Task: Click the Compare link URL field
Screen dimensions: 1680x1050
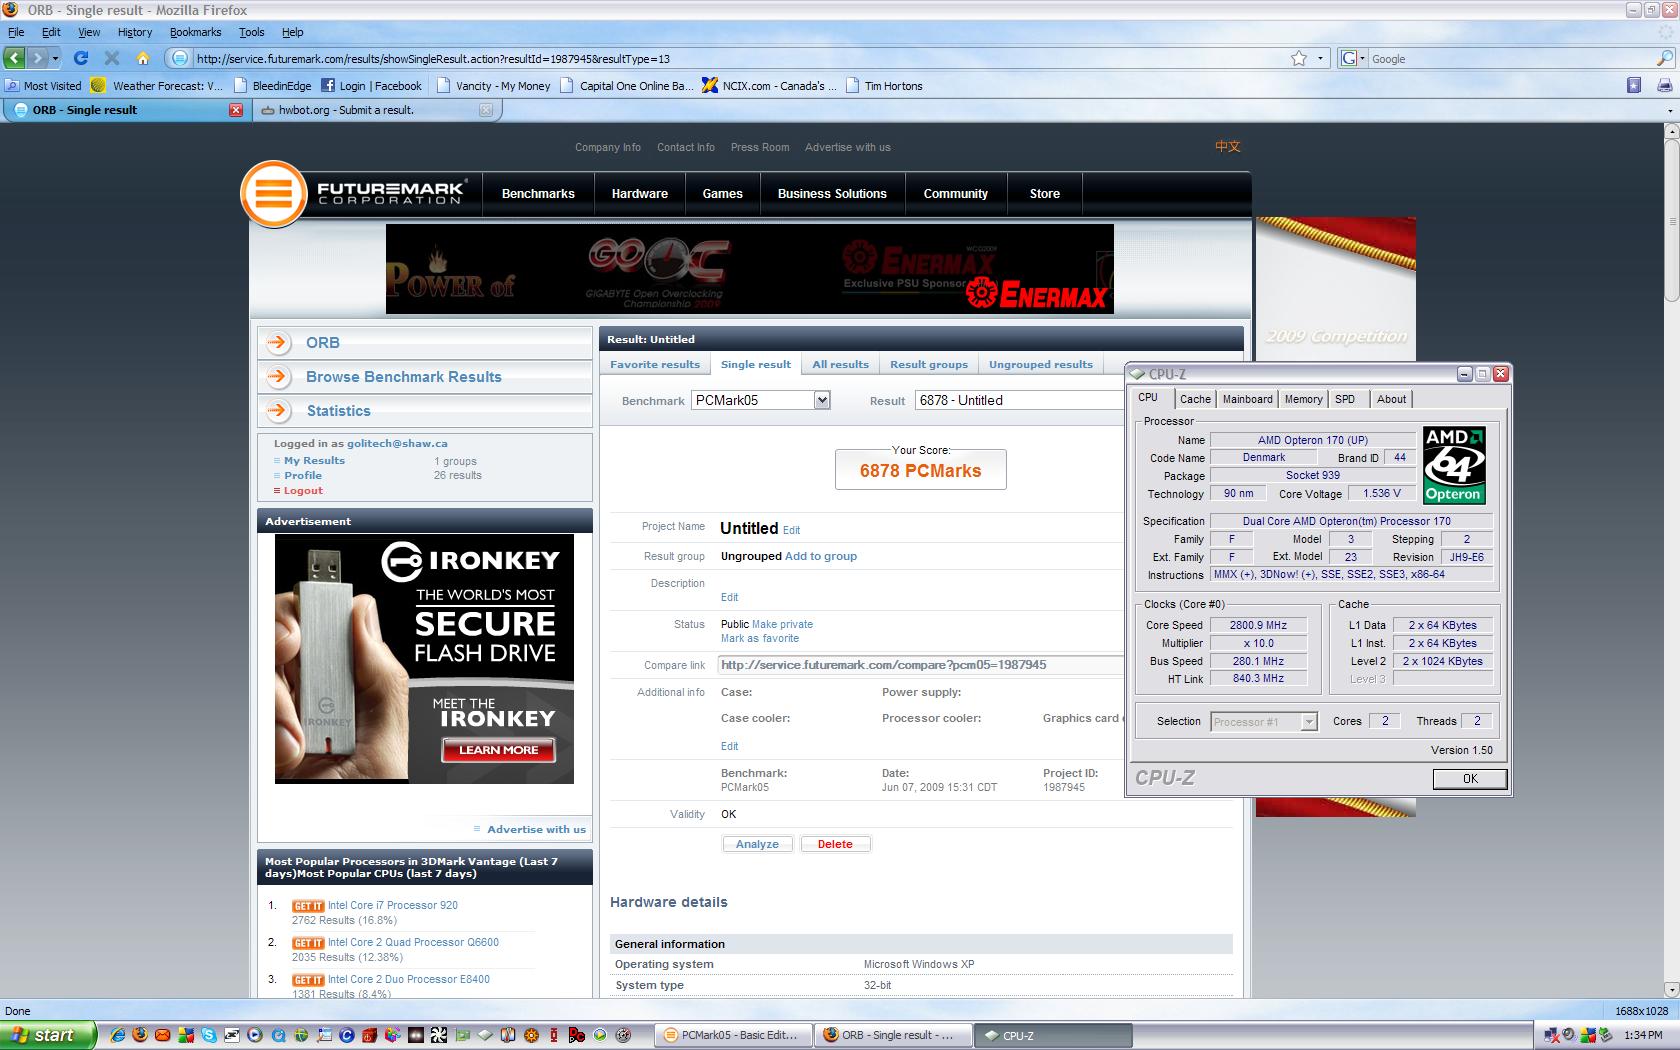Action: click(920, 665)
